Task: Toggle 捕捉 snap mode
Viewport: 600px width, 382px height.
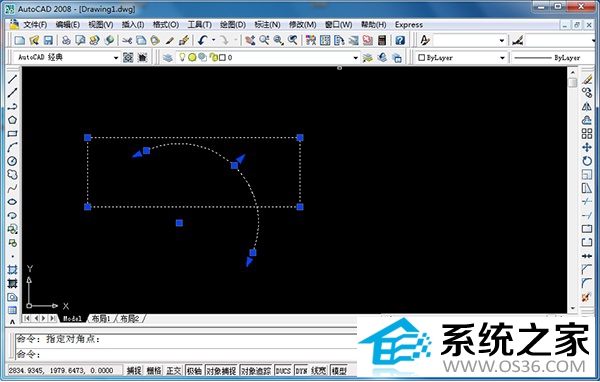Action: pos(134,370)
